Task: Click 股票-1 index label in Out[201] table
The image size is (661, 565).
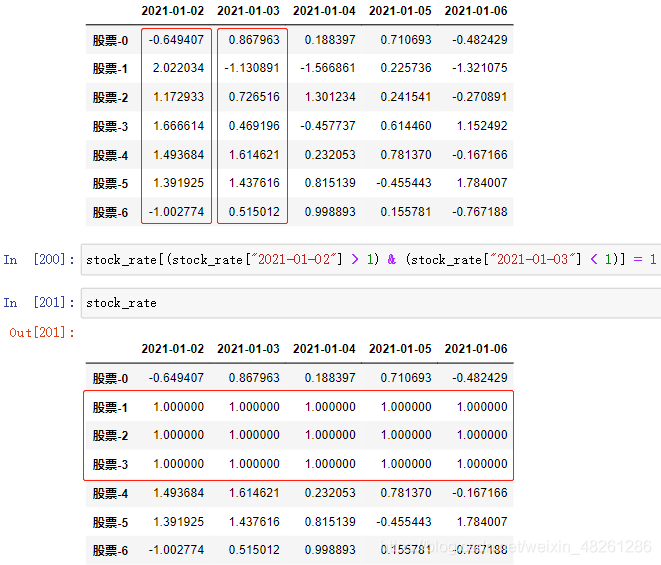Action: tap(110, 407)
